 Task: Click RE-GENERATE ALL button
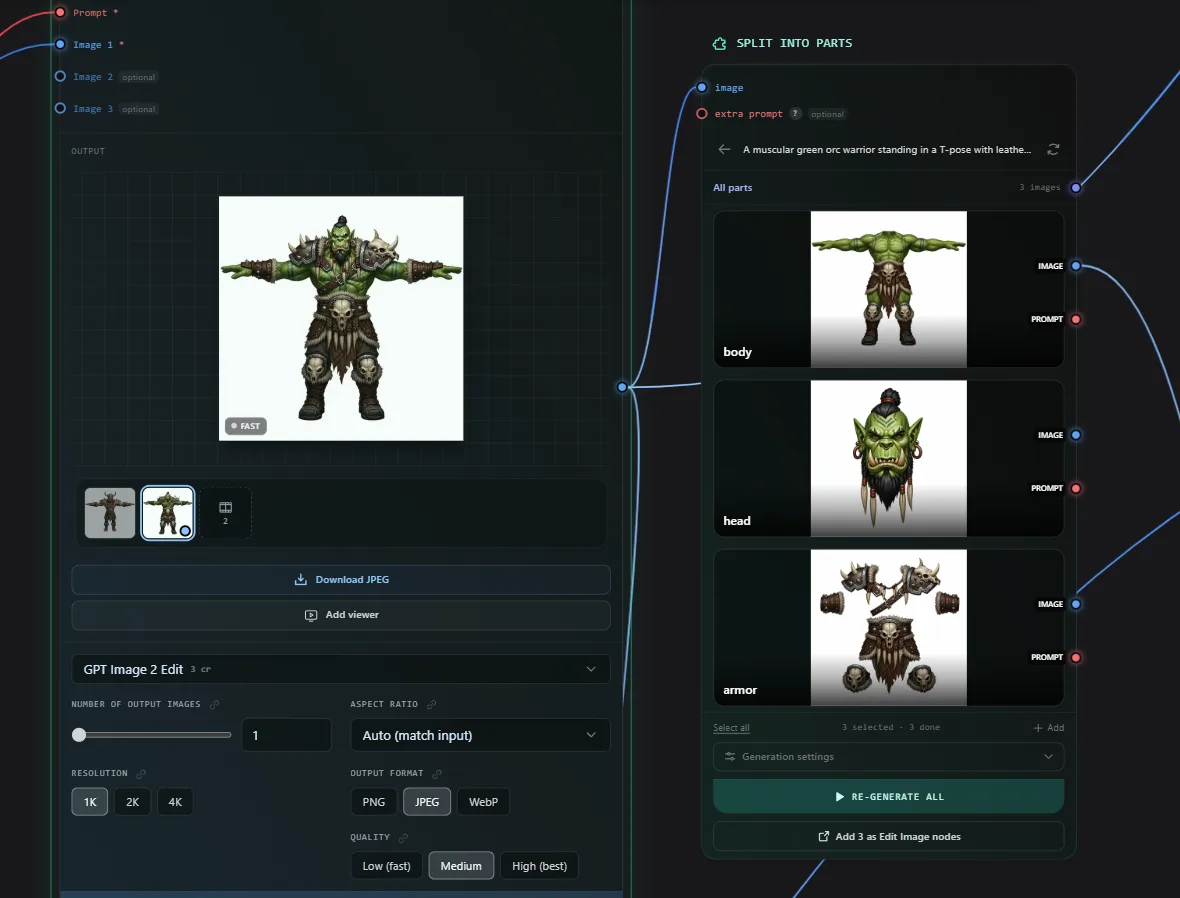click(889, 796)
